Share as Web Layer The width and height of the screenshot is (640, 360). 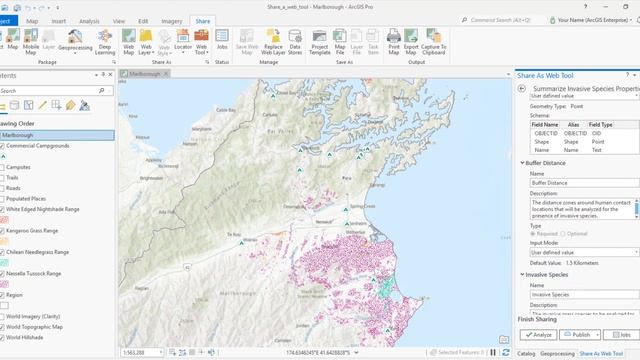click(x=146, y=42)
